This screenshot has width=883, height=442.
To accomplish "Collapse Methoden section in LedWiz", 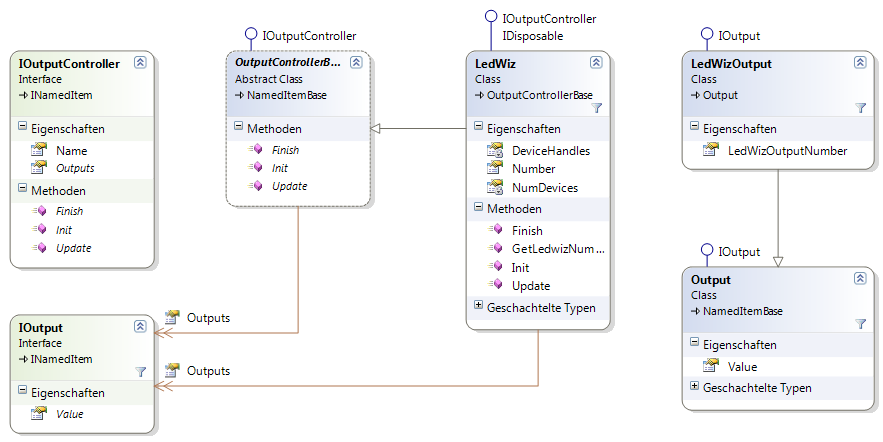I will (x=479, y=207).
